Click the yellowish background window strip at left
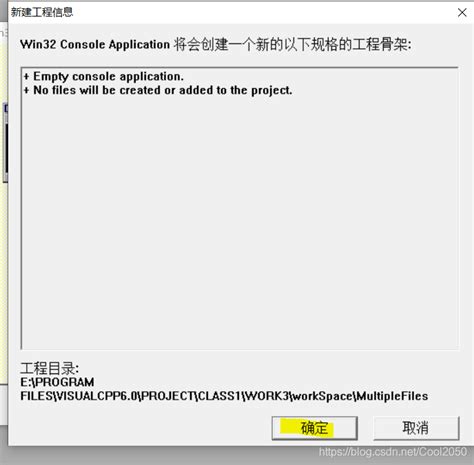This screenshot has height=465, width=474. click(x=3, y=267)
